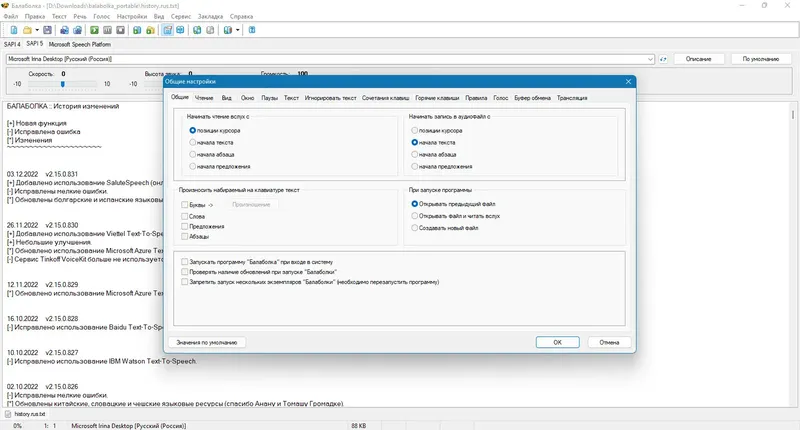
Task: Click the Help icon at the toolbar end
Action: click(x=252, y=30)
